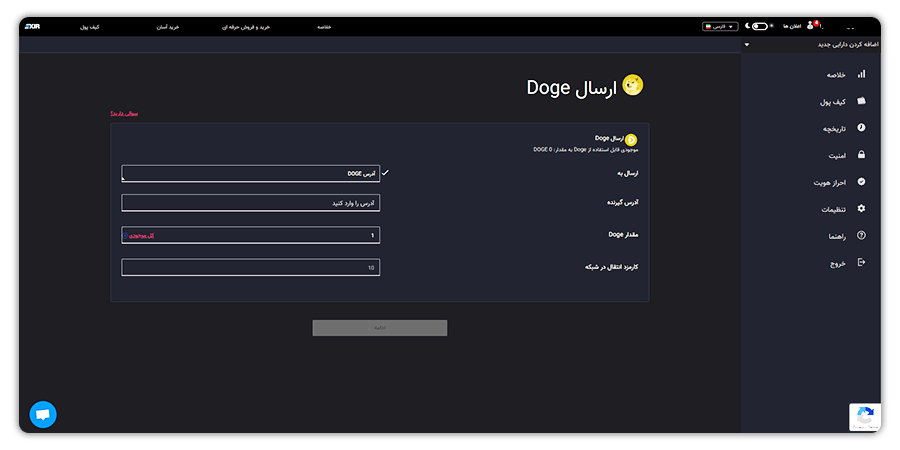Click the available balance text 'DOGE 0'

(542, 149)
